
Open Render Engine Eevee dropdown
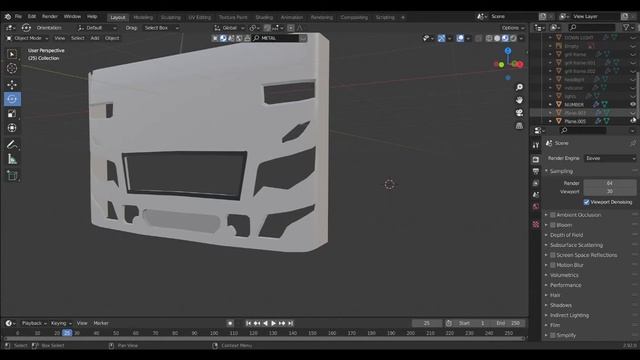(x=610, y=158)
